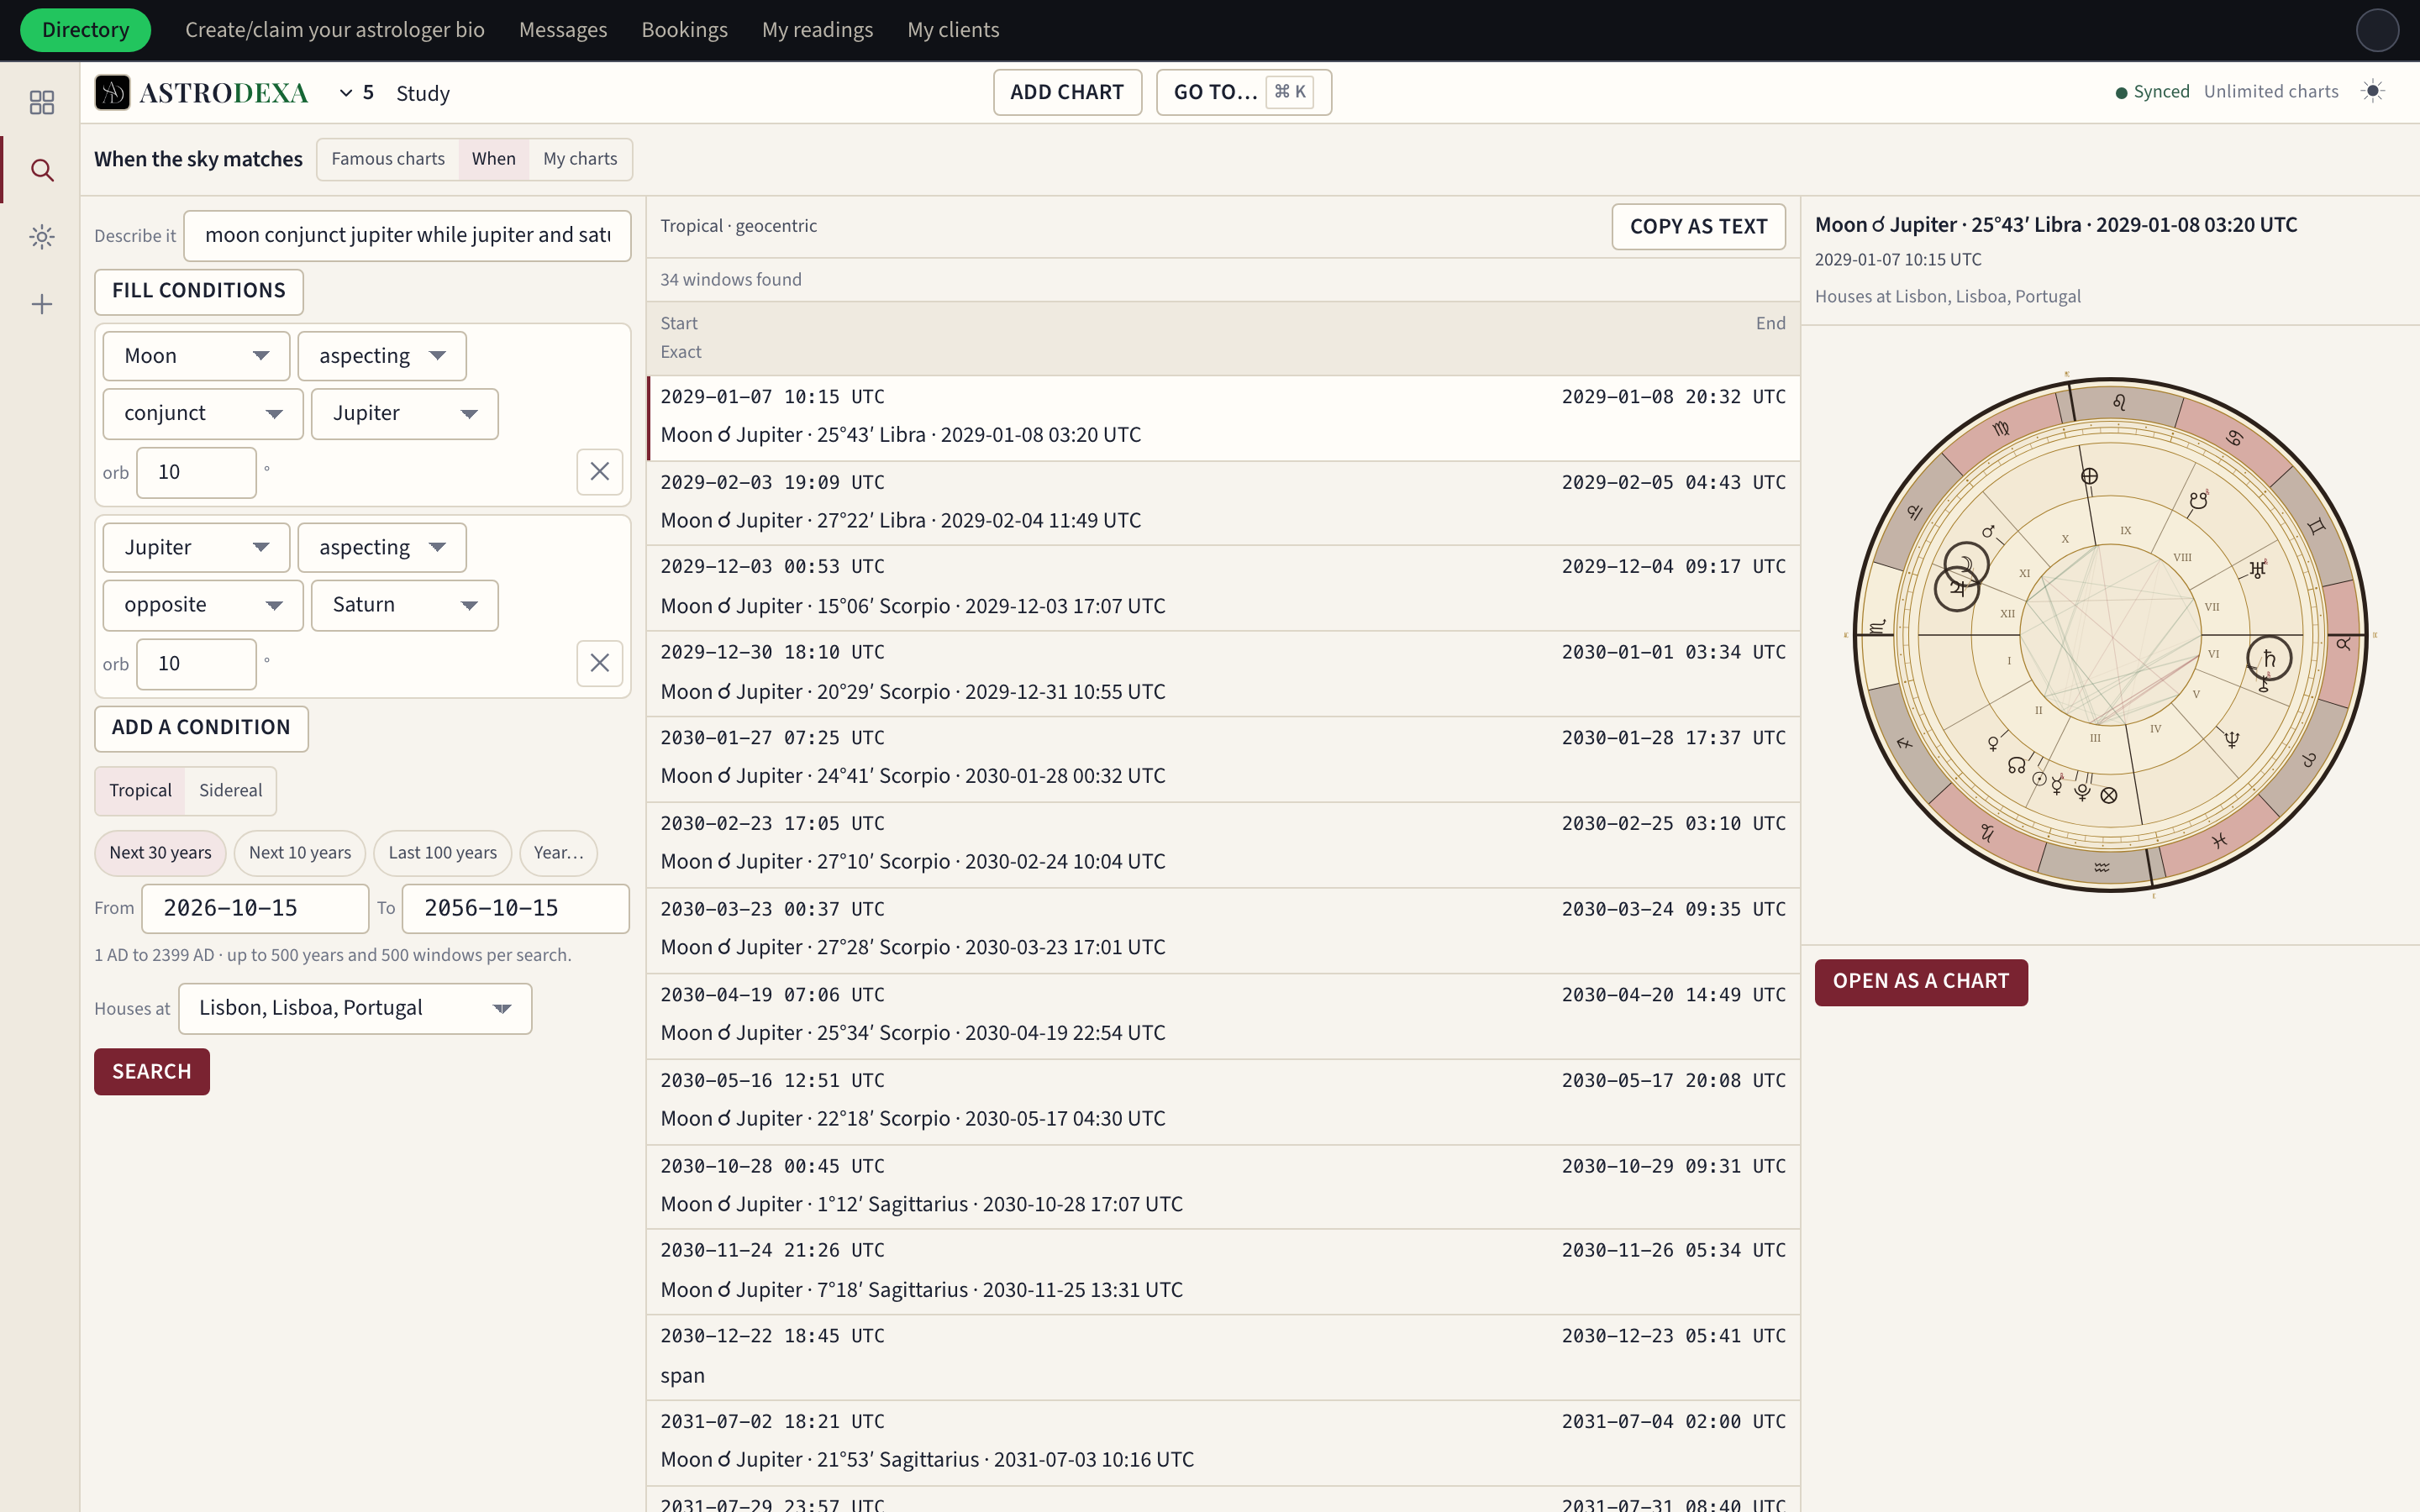Expand the workspace chevron next to 5
Viewport: 2420px width, 1512px height.
346,92
